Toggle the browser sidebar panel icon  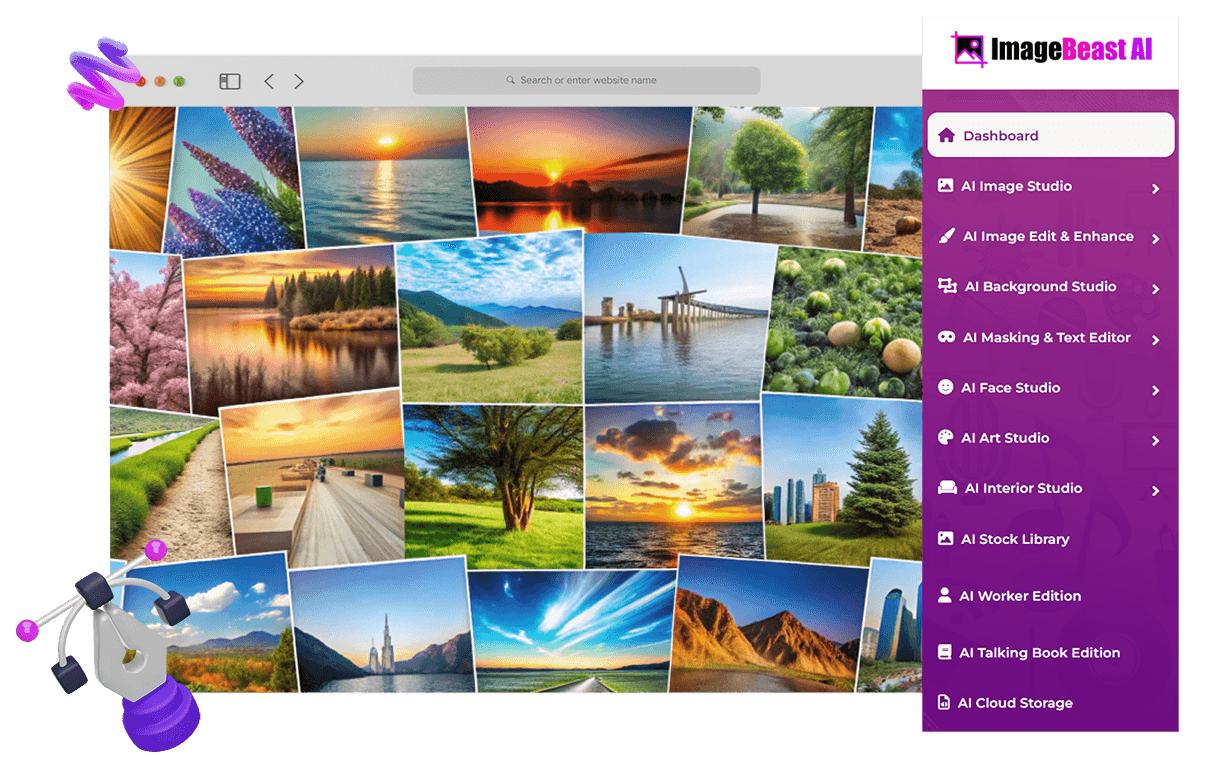click(230, 82)
